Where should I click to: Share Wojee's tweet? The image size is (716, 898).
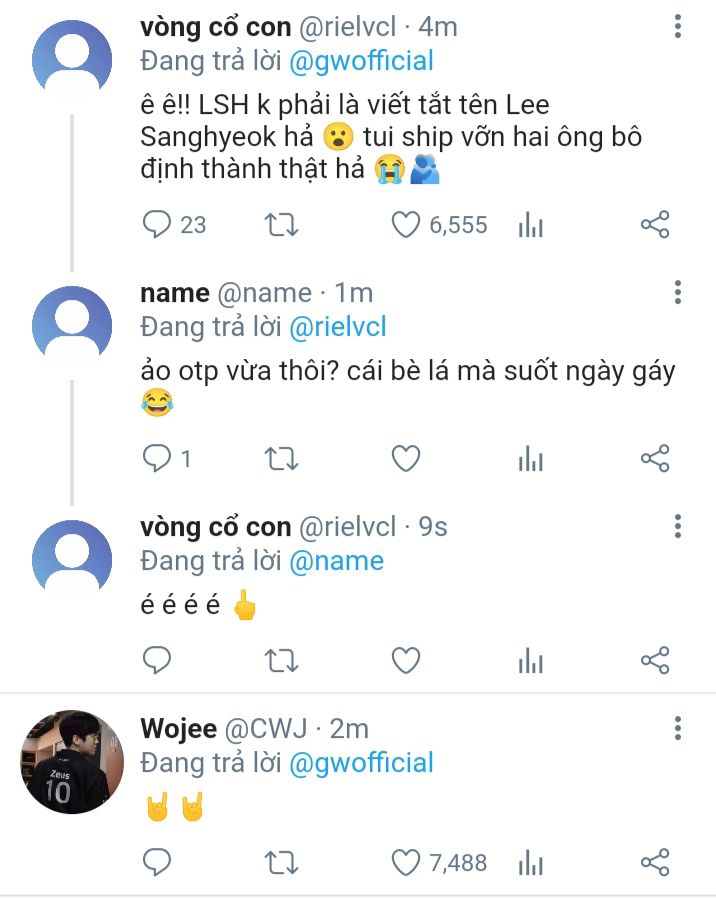pos(655,862)
